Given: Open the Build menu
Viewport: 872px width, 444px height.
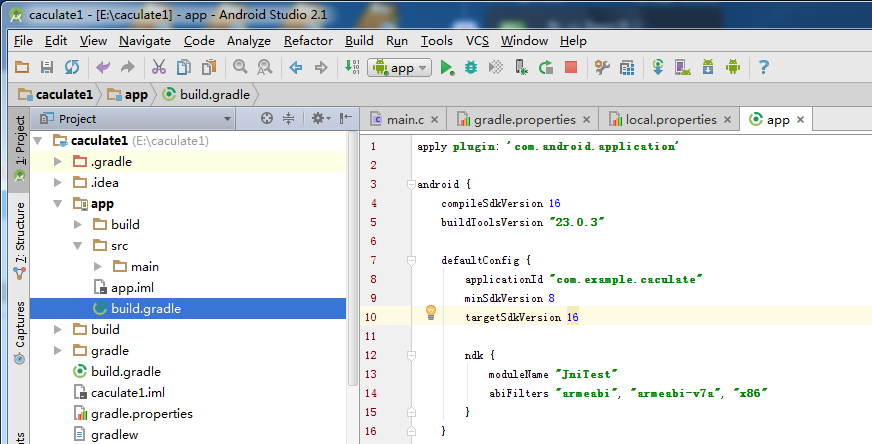Looking at the screenshot, I should 359,41.
